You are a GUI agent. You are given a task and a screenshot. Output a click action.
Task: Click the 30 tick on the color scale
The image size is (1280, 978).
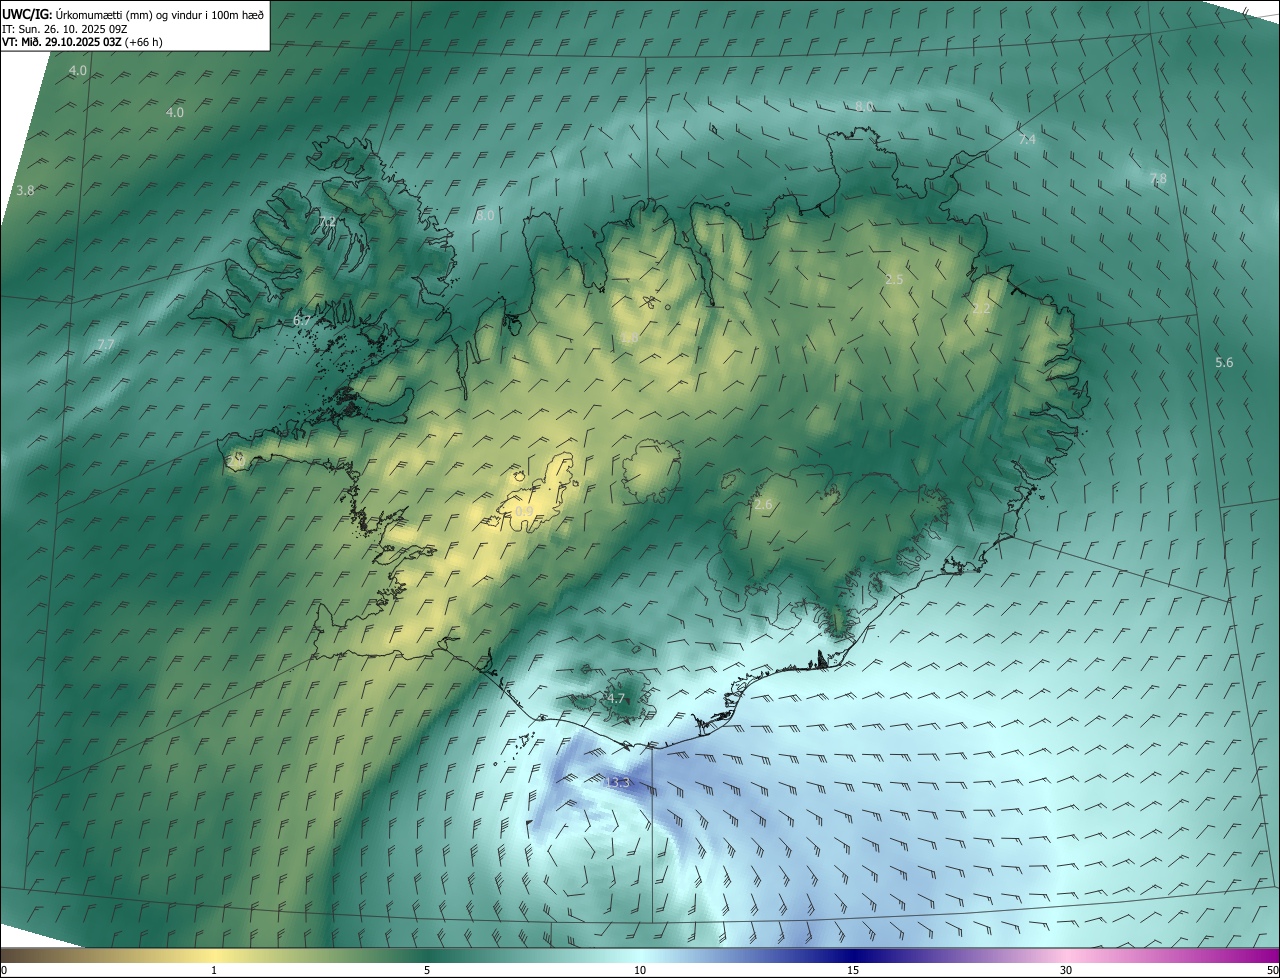pos(1066,970)
